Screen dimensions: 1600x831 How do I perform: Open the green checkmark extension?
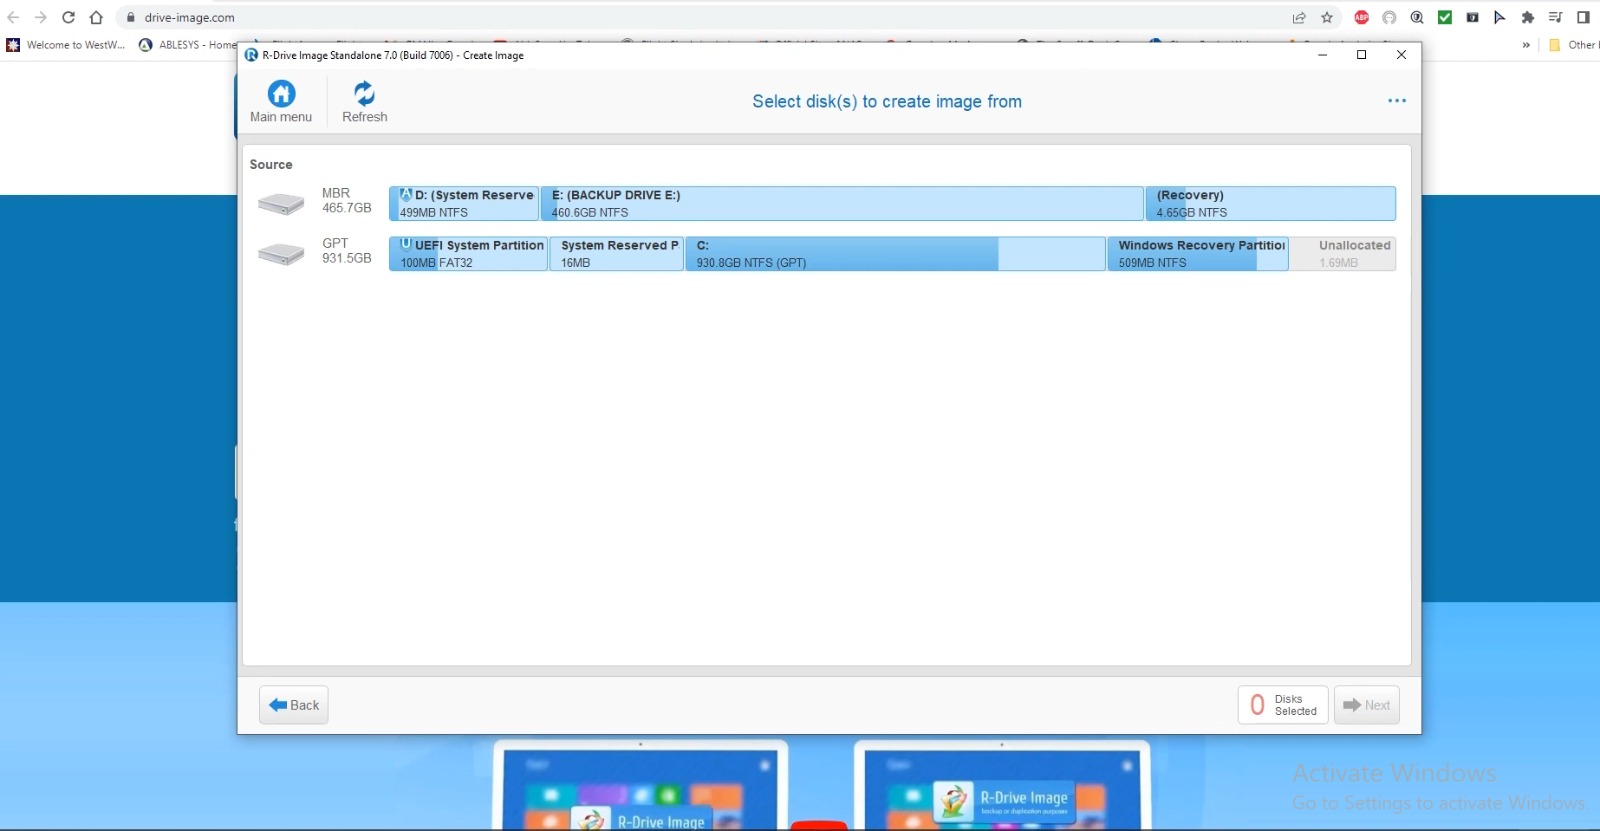(x=1445, y=17)
